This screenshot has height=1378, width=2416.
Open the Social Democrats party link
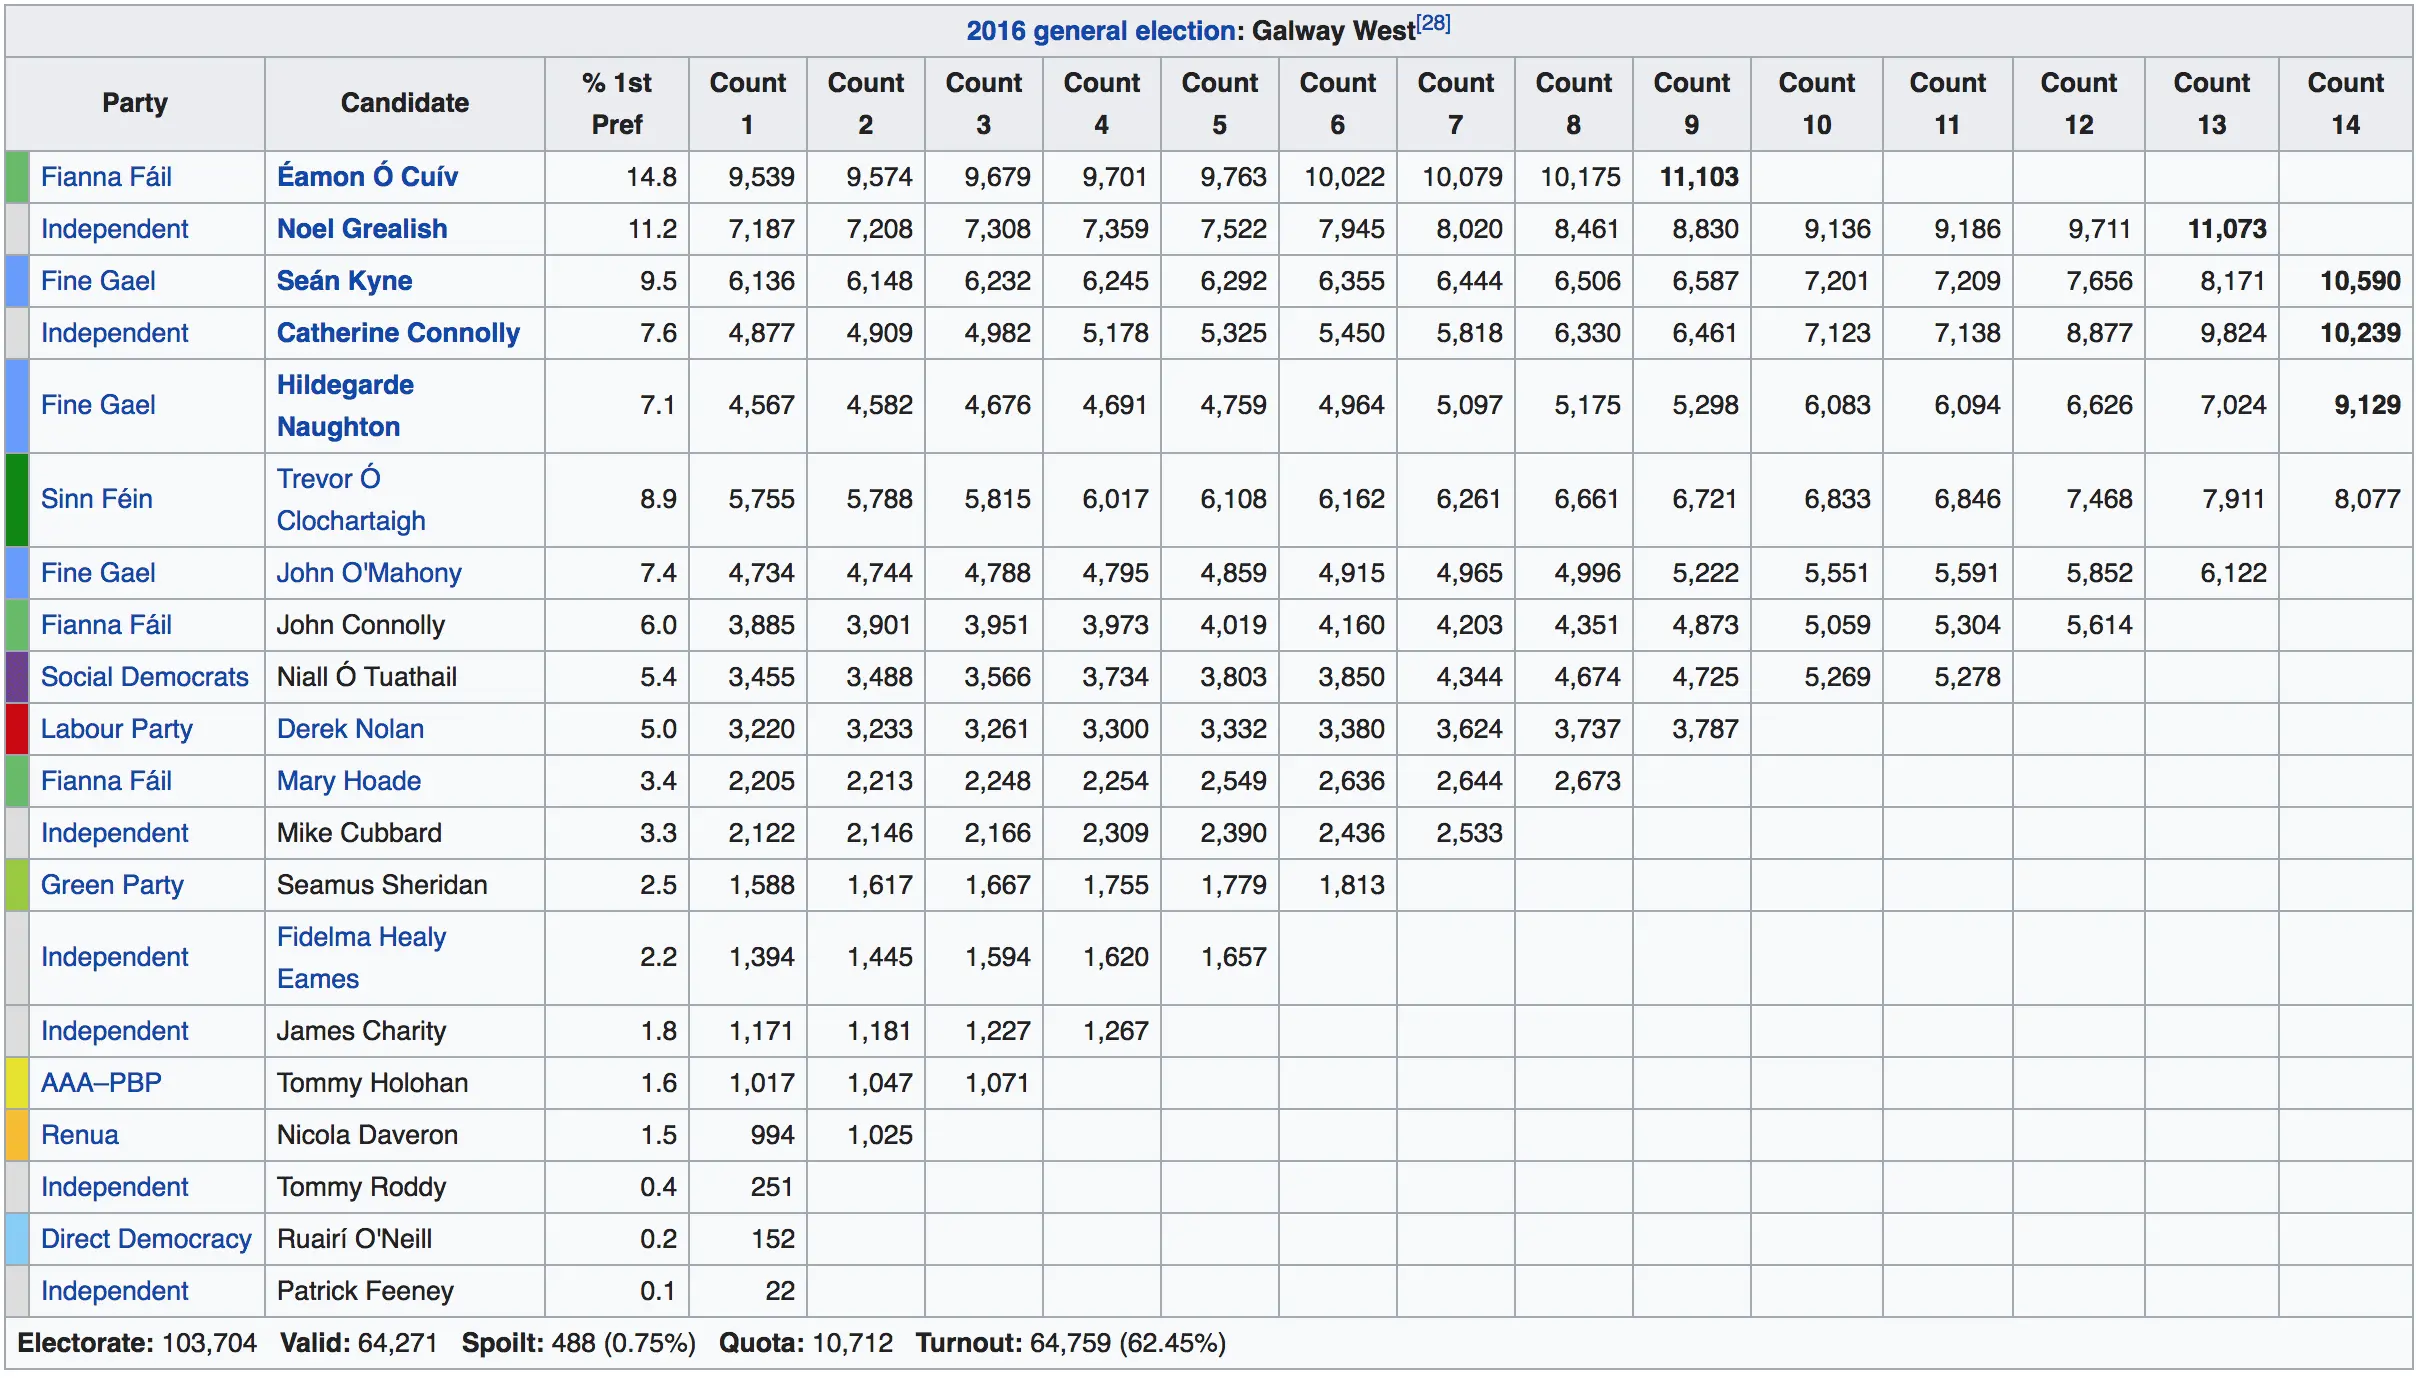(x=144, y=677)
